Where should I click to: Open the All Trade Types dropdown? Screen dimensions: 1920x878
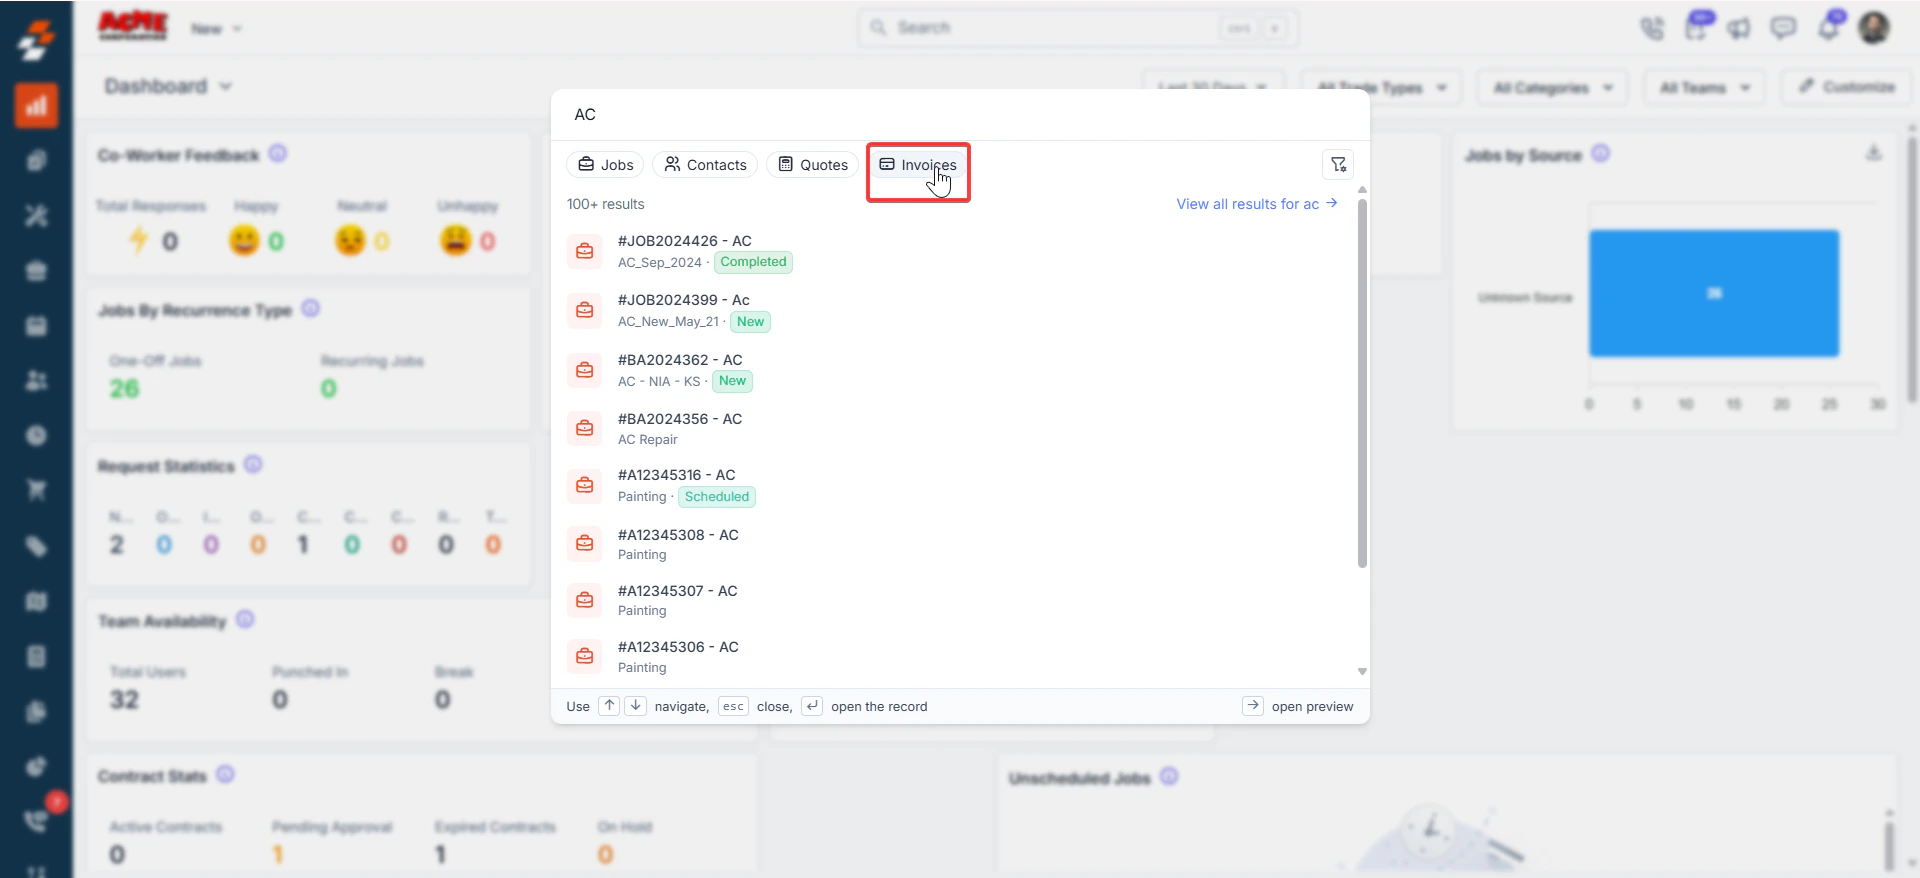[1382, 88]
